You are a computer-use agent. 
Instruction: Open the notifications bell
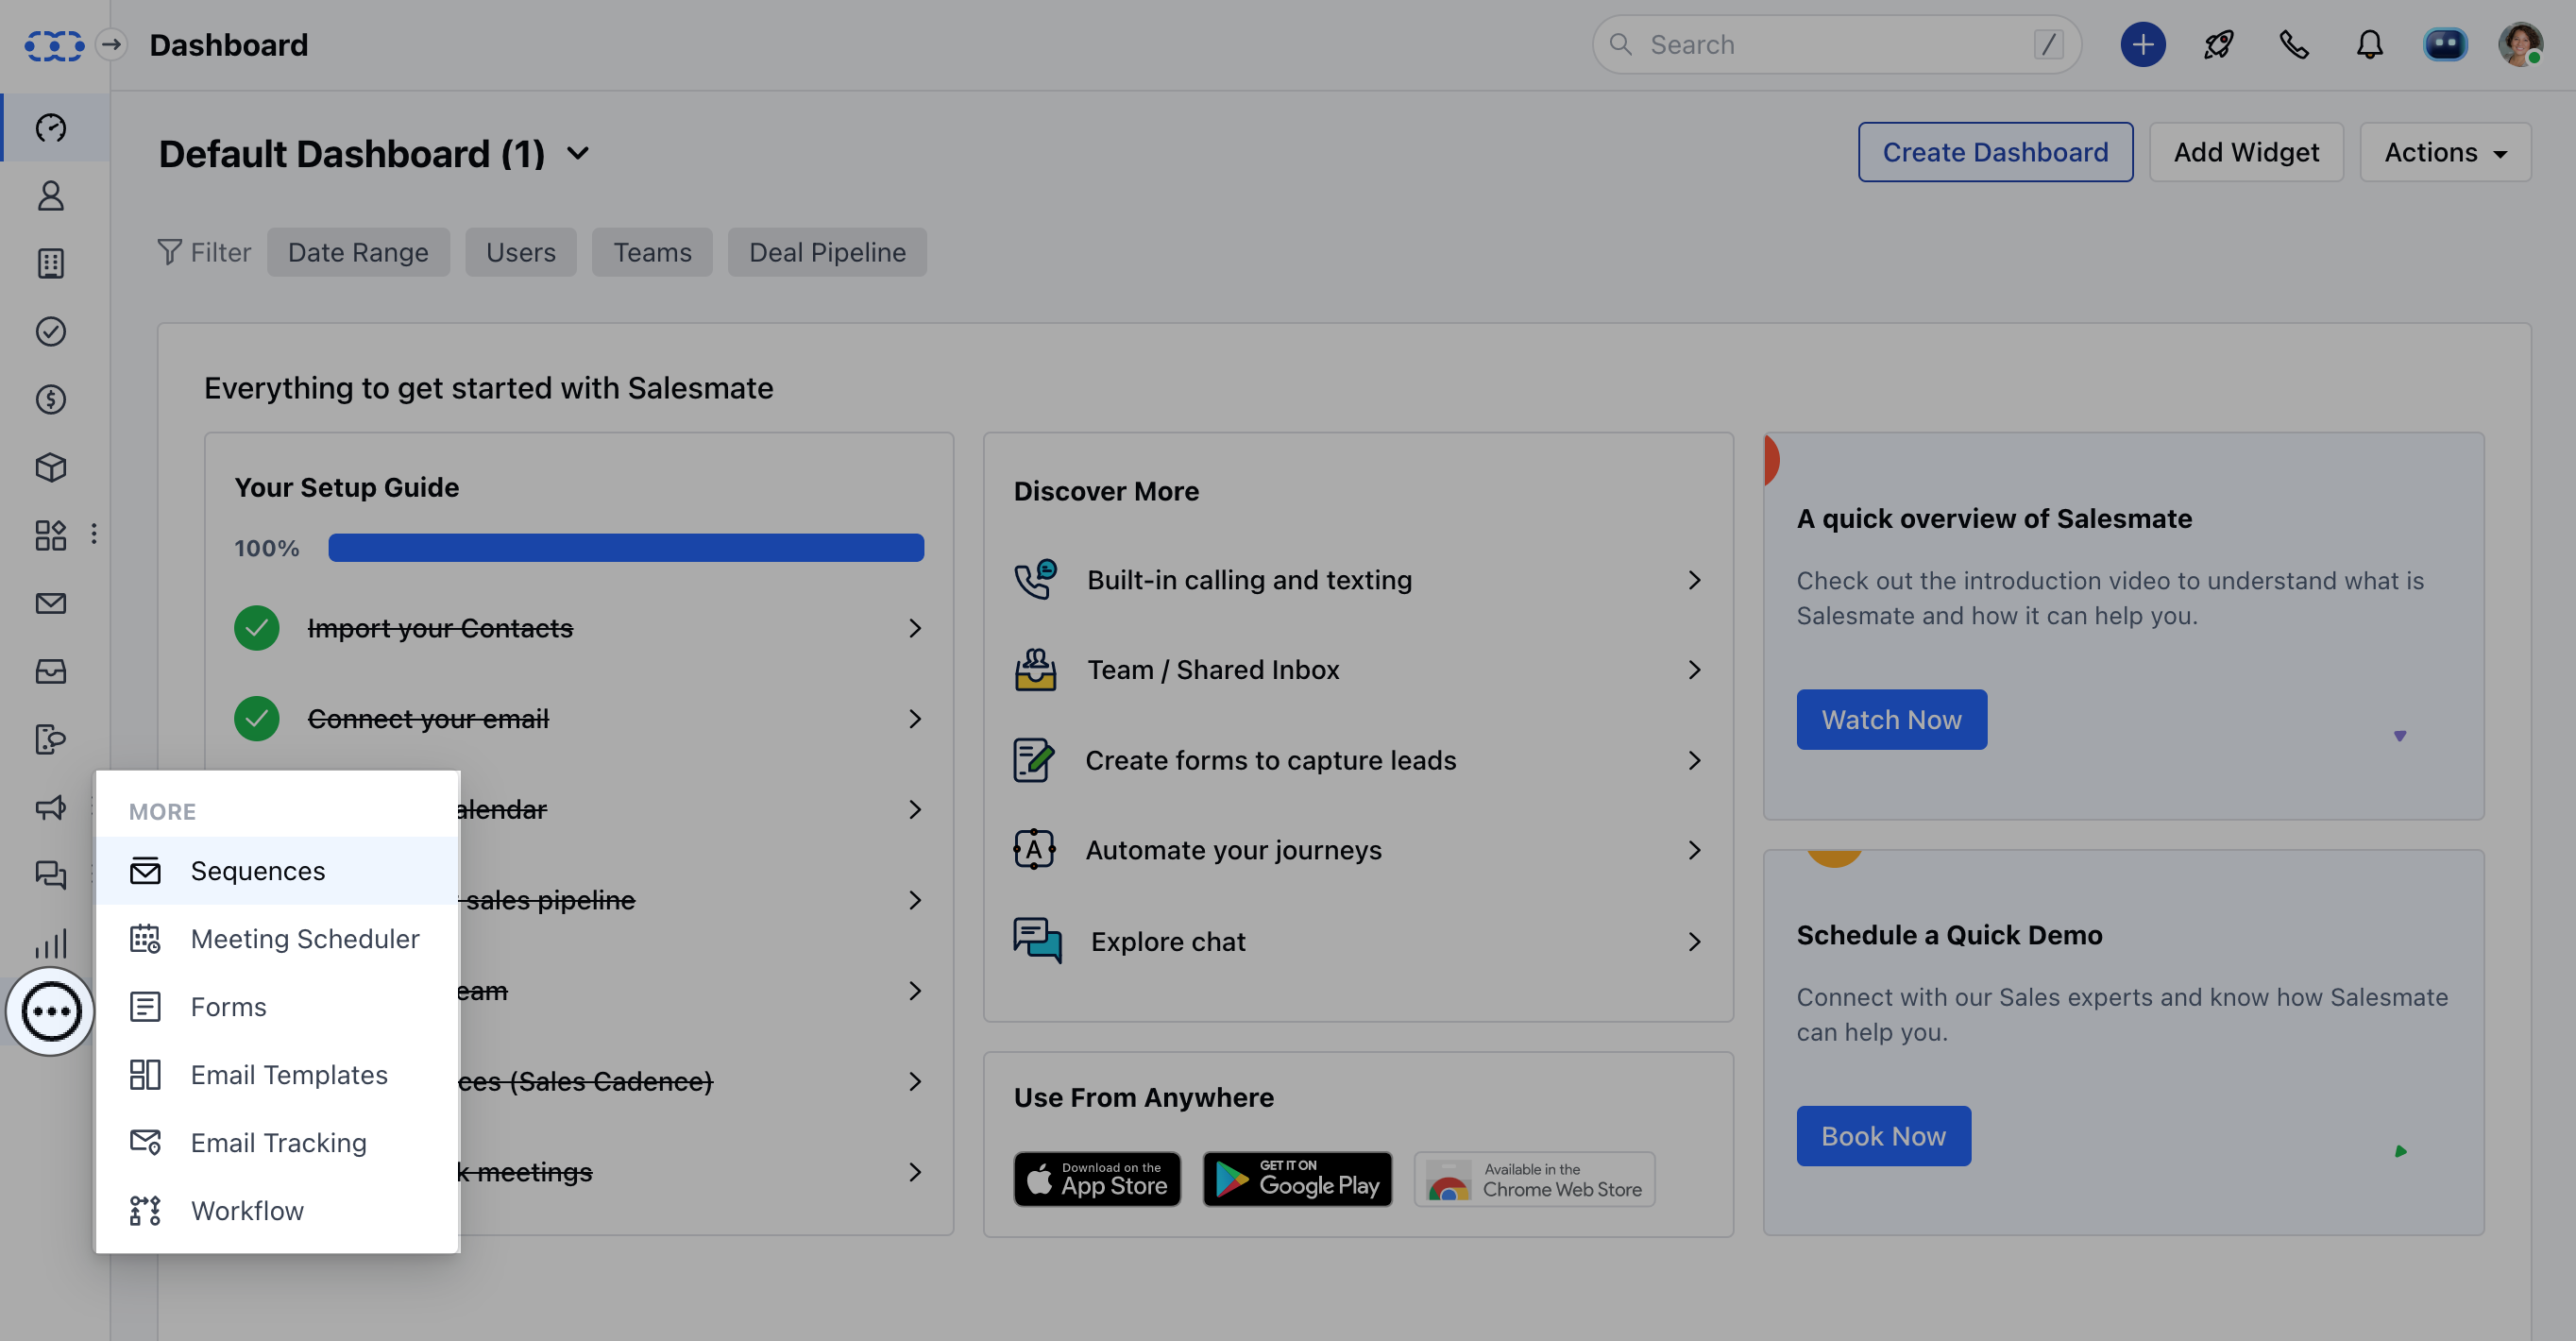[2369, 45]
